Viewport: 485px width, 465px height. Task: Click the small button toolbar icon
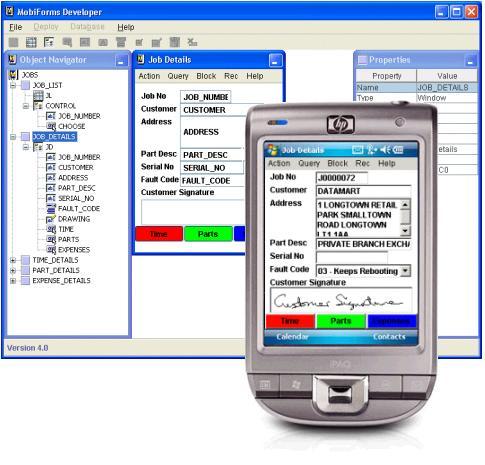[x=103, y=42]
